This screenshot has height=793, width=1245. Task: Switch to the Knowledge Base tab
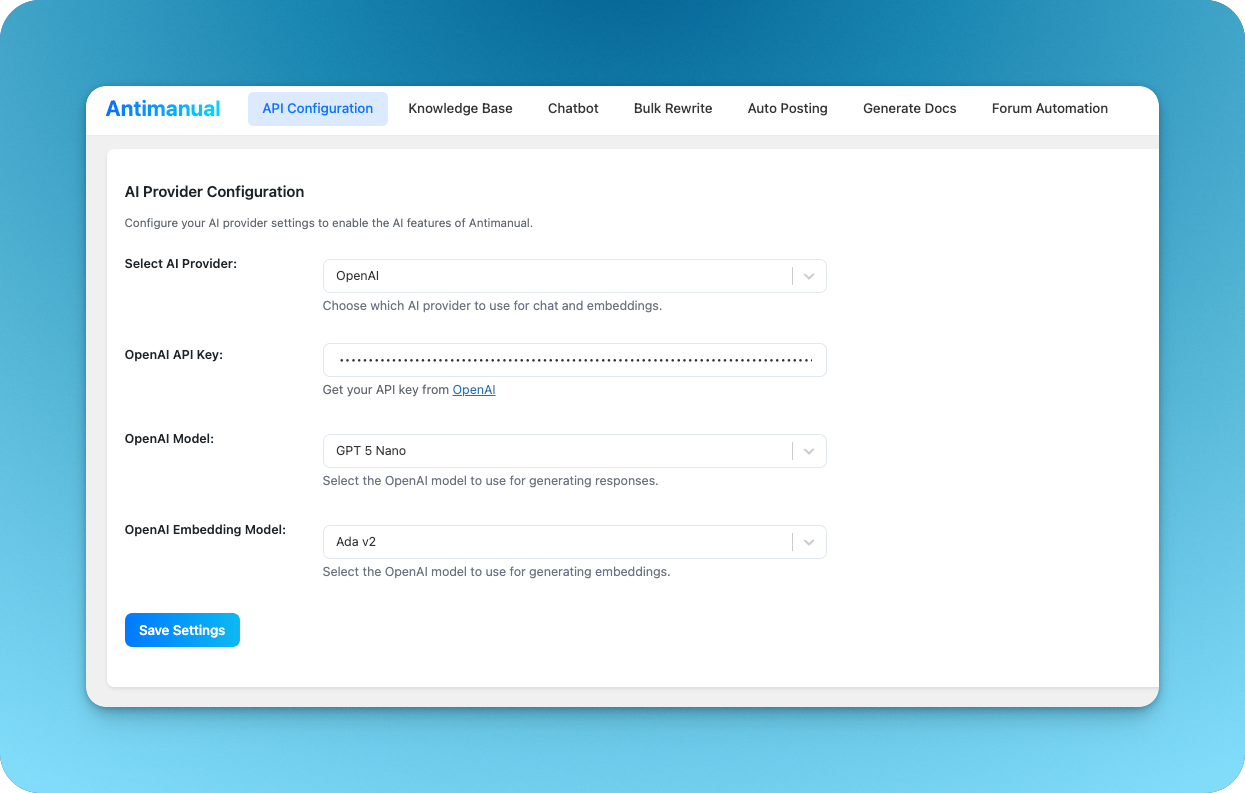[460, 108]
